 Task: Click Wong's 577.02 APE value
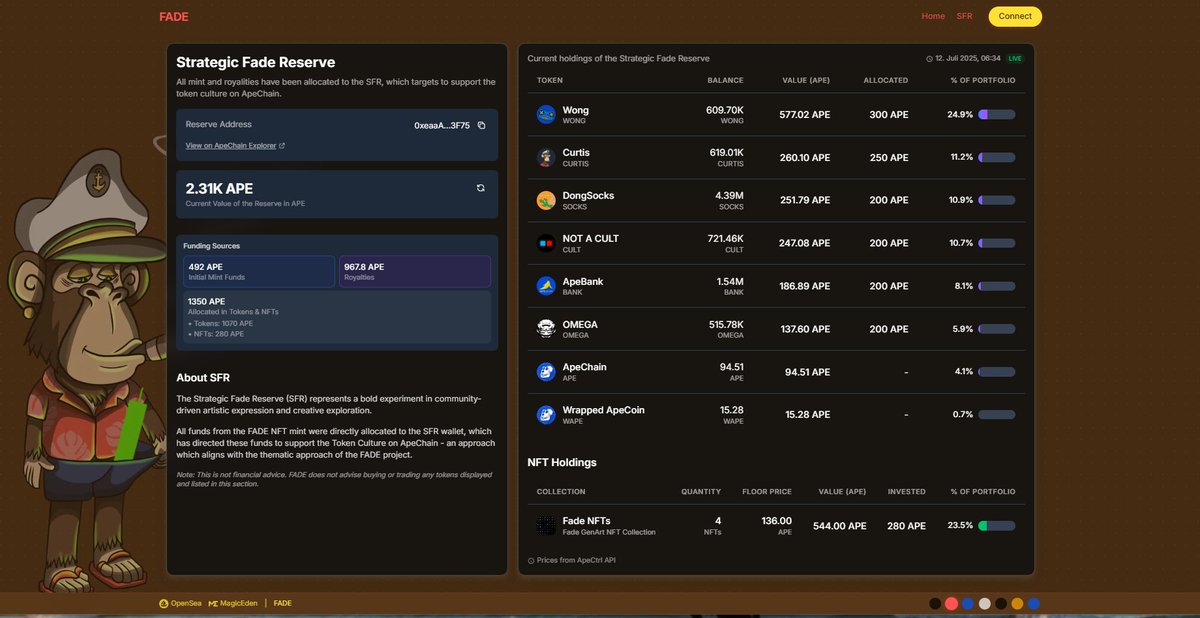pos(805,115)
